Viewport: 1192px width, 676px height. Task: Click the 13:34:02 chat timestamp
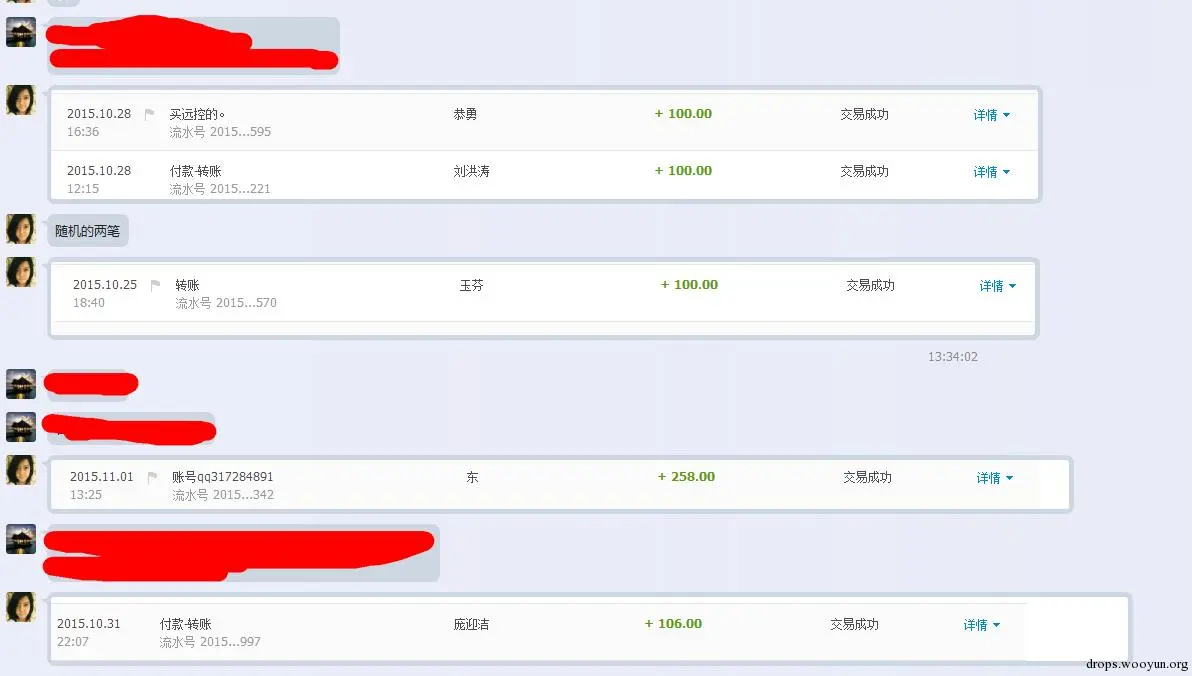pyautogui.click(x=953, y=357)
